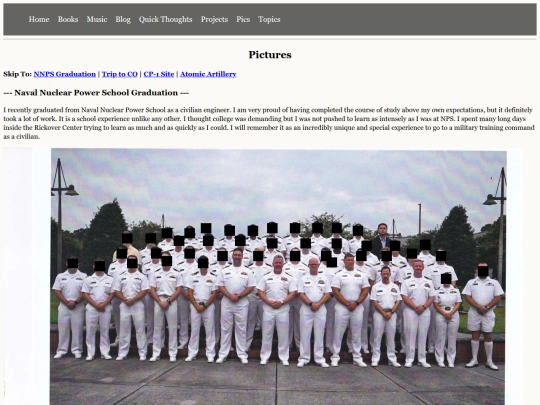The image size is (540, 405).
Task: Jump to the NNPS Graduation section
Action: click(x=65, y=74)
